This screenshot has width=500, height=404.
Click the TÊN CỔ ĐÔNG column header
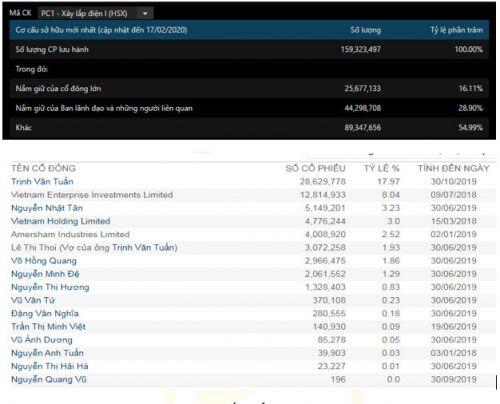click(43, 168)
